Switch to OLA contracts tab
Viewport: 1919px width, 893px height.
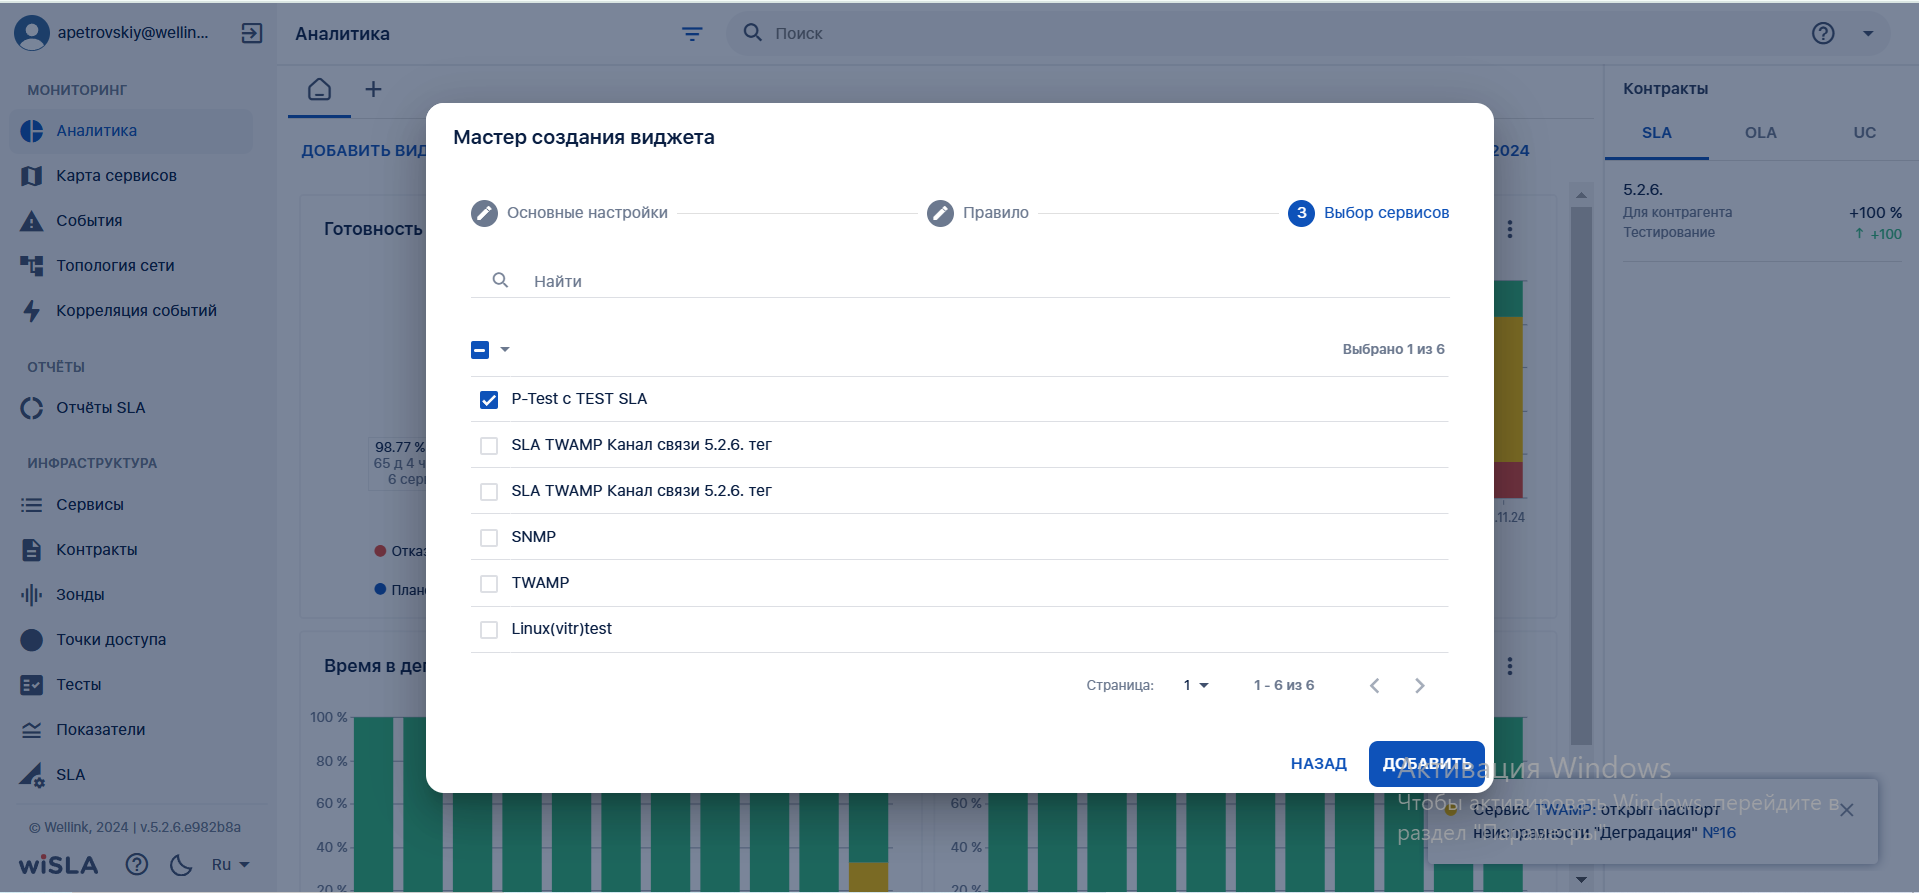pyautogui.click(x=1761, y=133)
